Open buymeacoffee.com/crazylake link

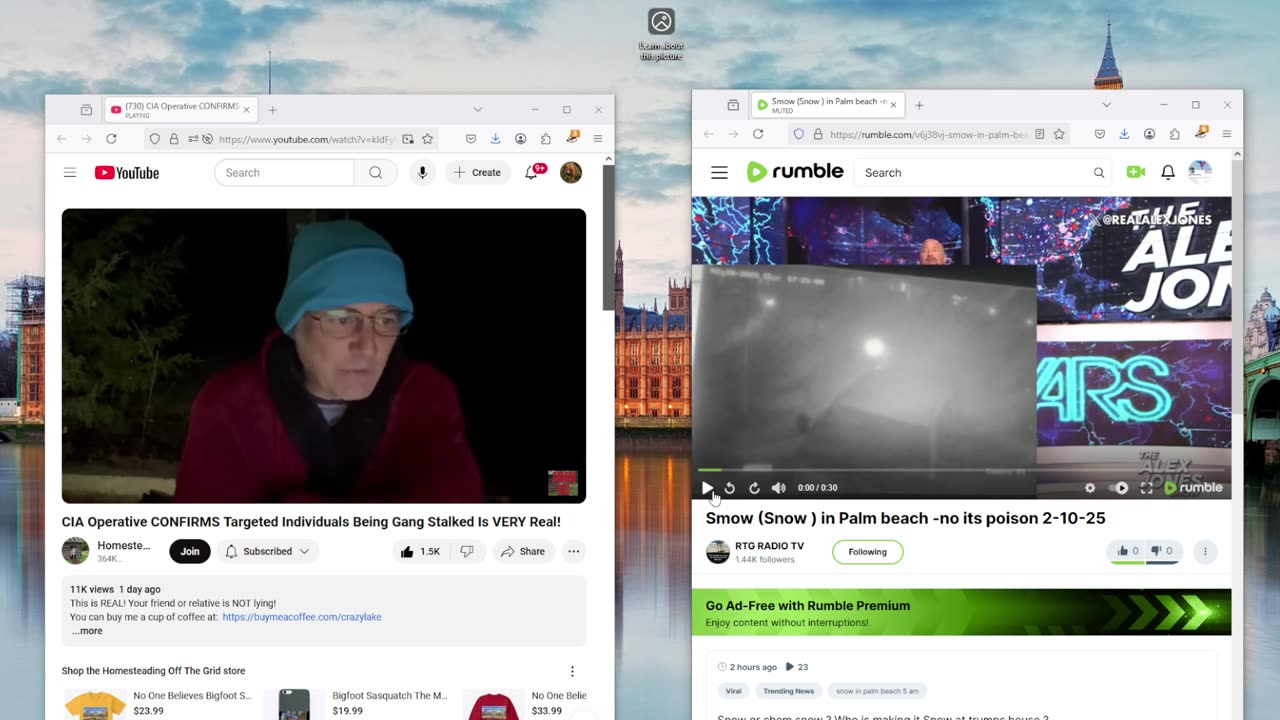click(x=302, y=617)
